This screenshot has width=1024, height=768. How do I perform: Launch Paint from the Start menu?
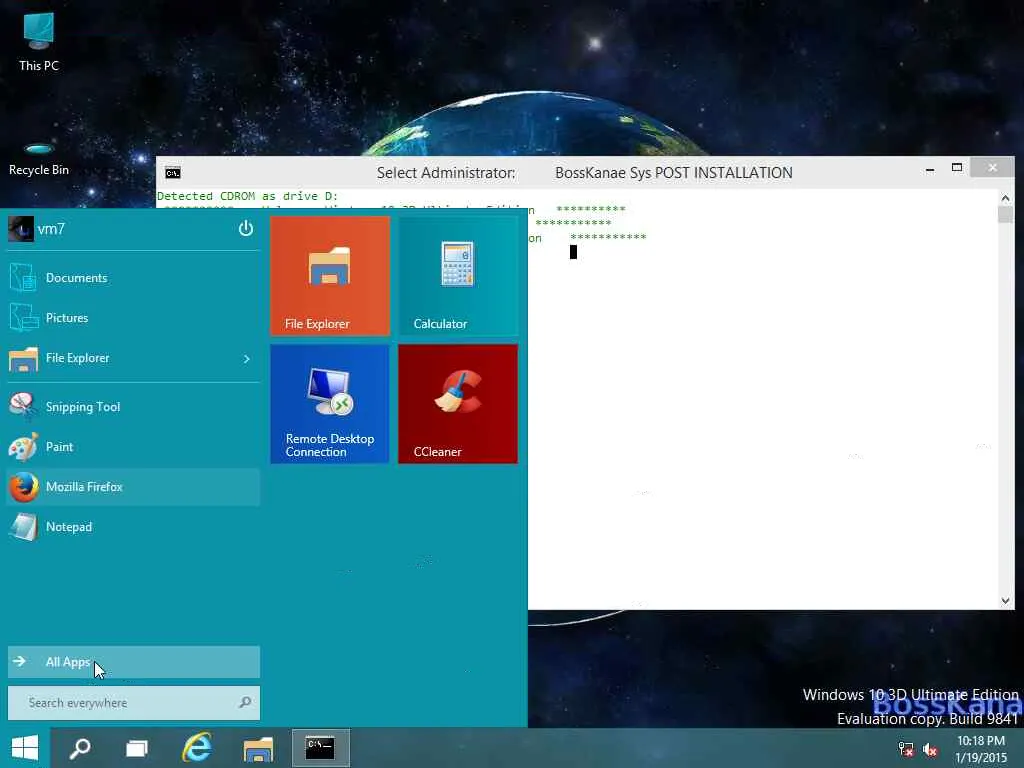pos(133,447)
